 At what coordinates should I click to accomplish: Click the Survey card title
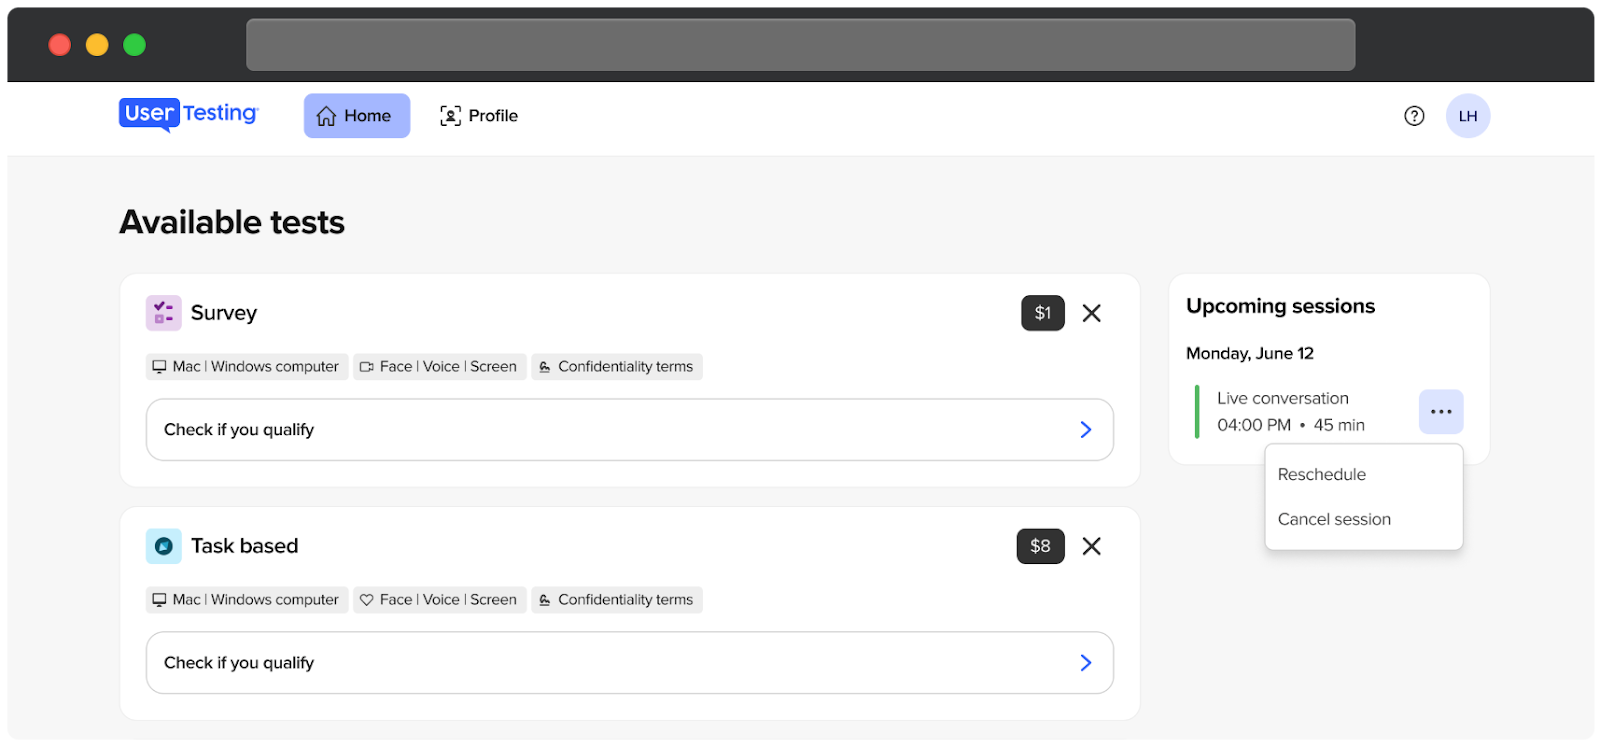224,313
